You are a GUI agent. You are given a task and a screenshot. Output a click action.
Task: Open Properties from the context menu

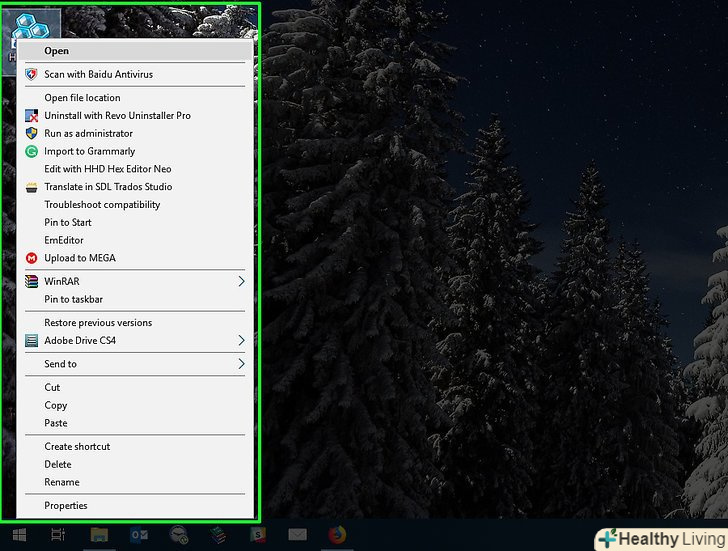coord(66,506)
